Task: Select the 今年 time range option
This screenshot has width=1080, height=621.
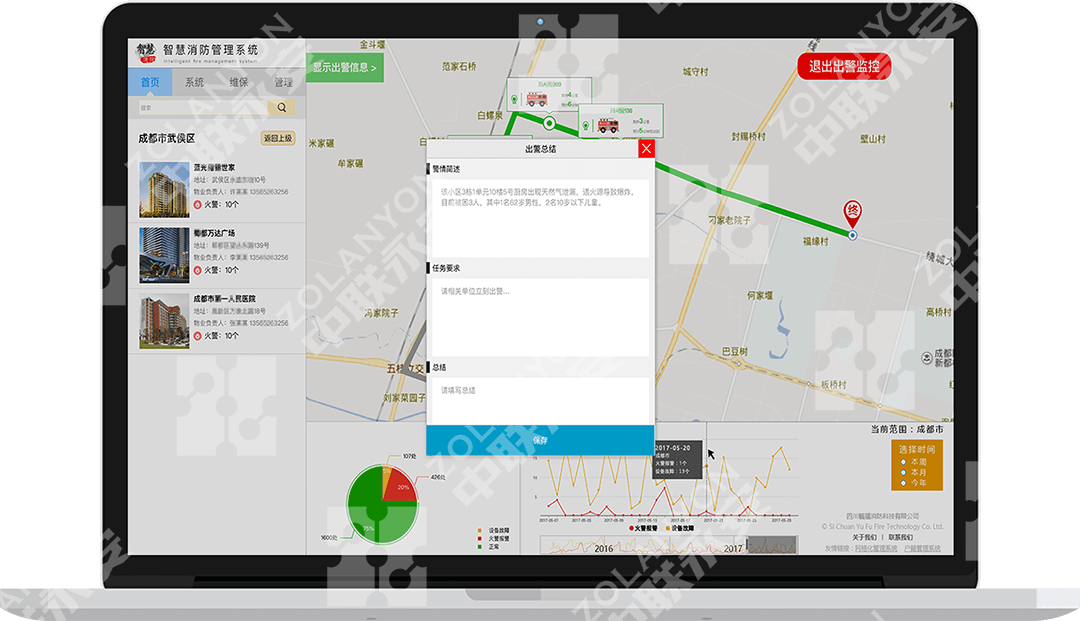Action: coord(904,483)
